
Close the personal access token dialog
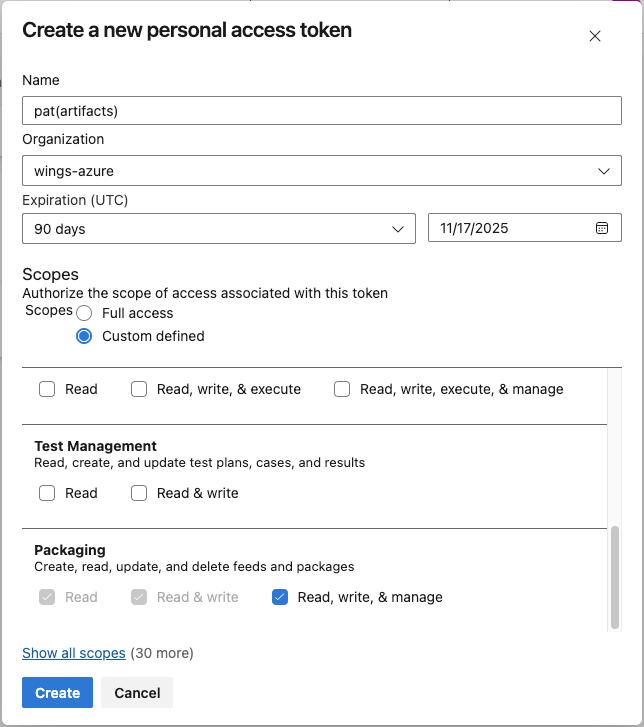coord(595,36)
